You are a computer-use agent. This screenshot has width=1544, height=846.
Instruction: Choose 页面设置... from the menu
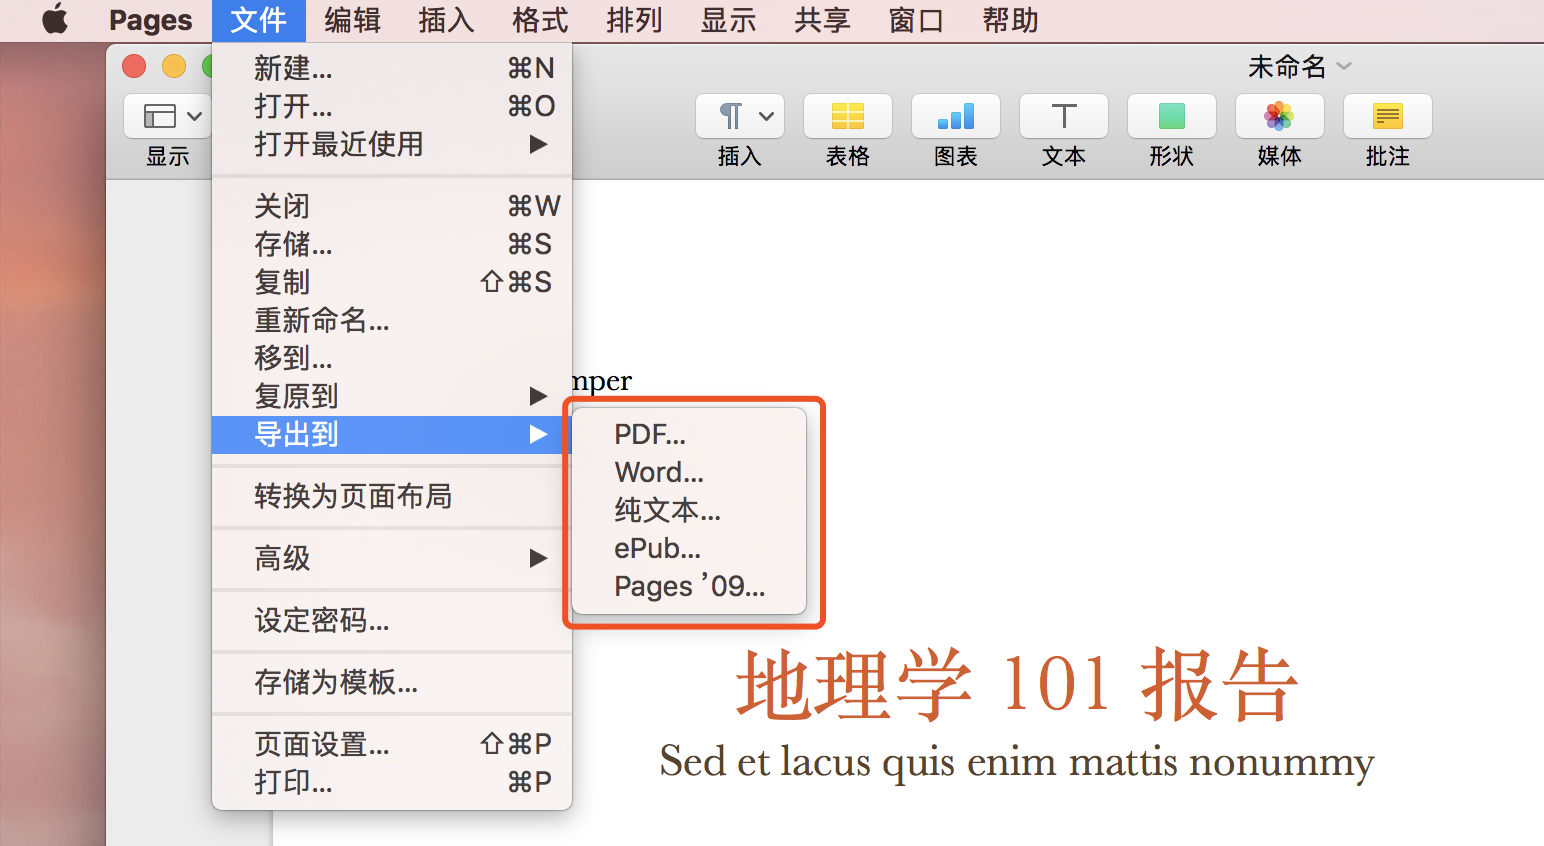pos(392,744)
